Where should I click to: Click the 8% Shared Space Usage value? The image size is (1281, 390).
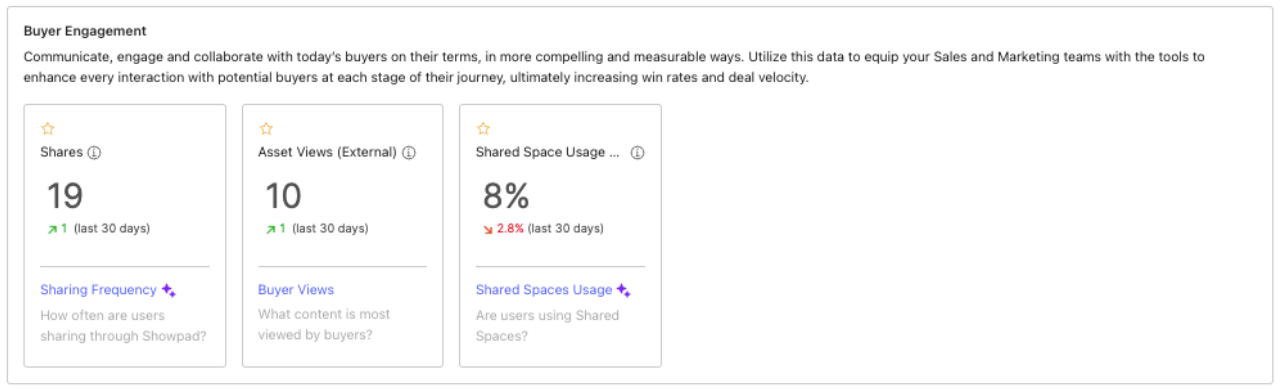506,196
